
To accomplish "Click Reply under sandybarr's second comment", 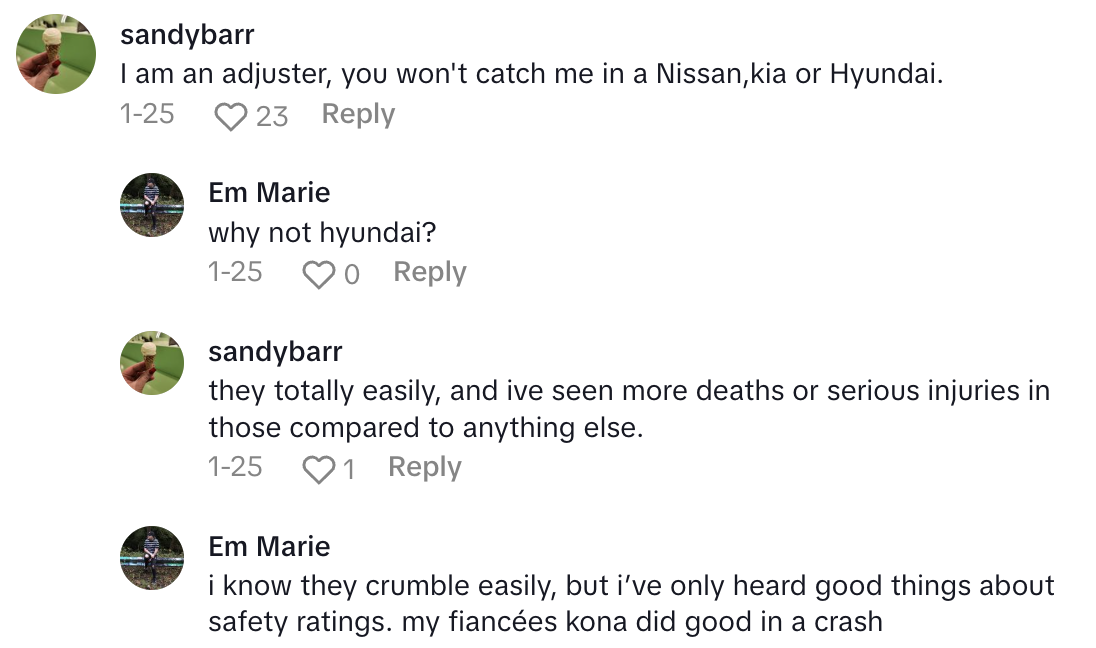I will click(424, 466).
